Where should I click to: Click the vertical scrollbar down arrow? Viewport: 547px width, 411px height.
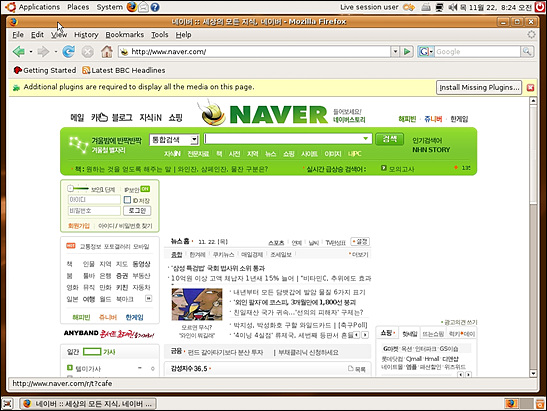click(x=533, y=374)
